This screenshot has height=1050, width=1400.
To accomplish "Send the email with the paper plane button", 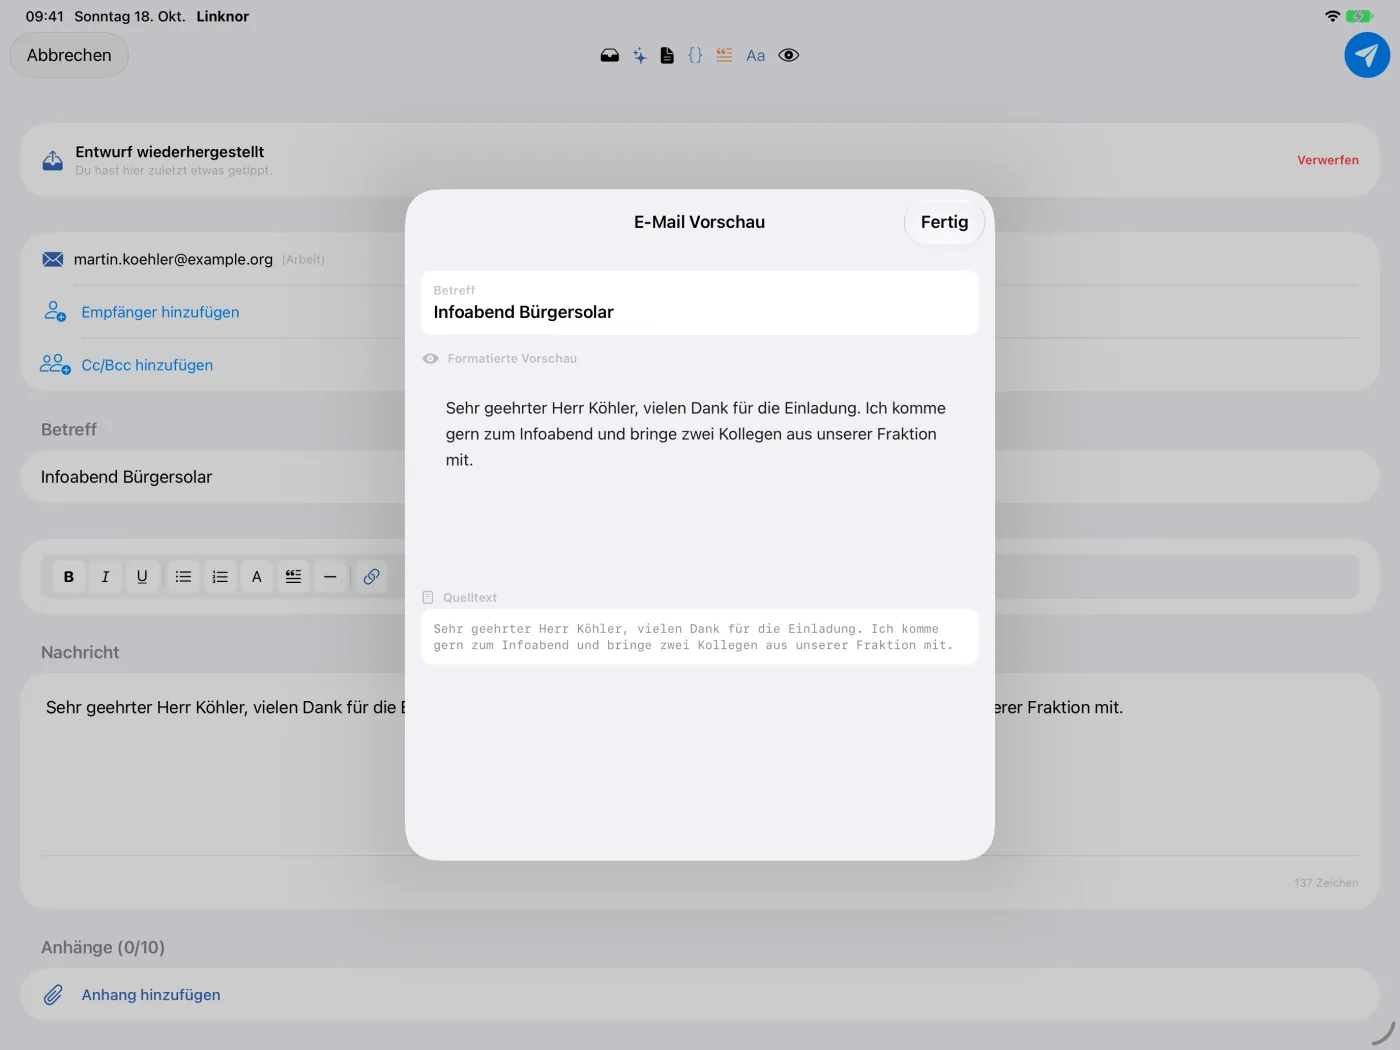I will point(1367,55).
